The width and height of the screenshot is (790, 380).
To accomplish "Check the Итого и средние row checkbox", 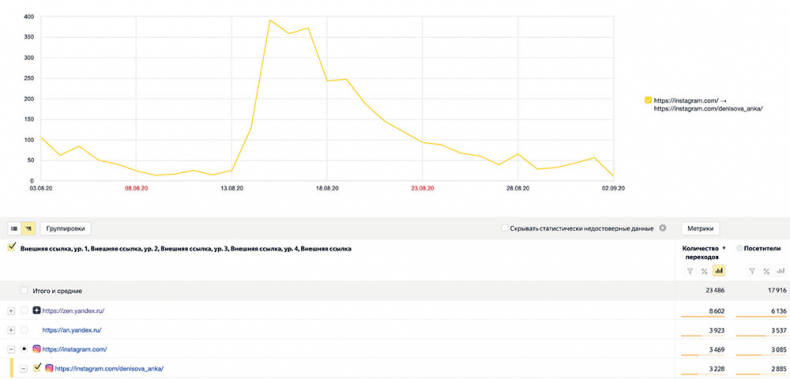I will pyautogui.click(x=24, y=291).
